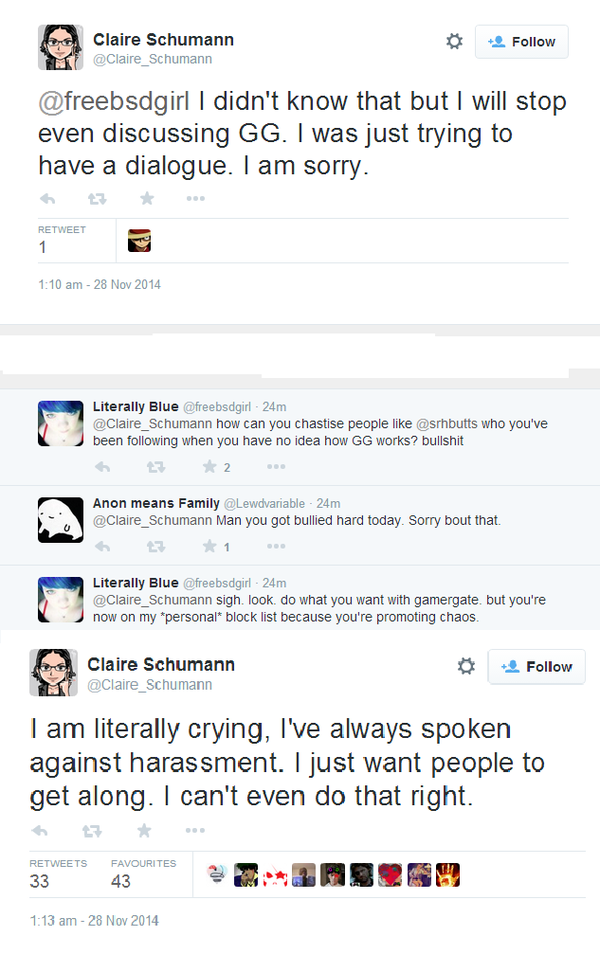This screenshot has width=600, height=954.
Task: View the 33 retweets count
Action: pyautogui.click(x=40, y=882)
